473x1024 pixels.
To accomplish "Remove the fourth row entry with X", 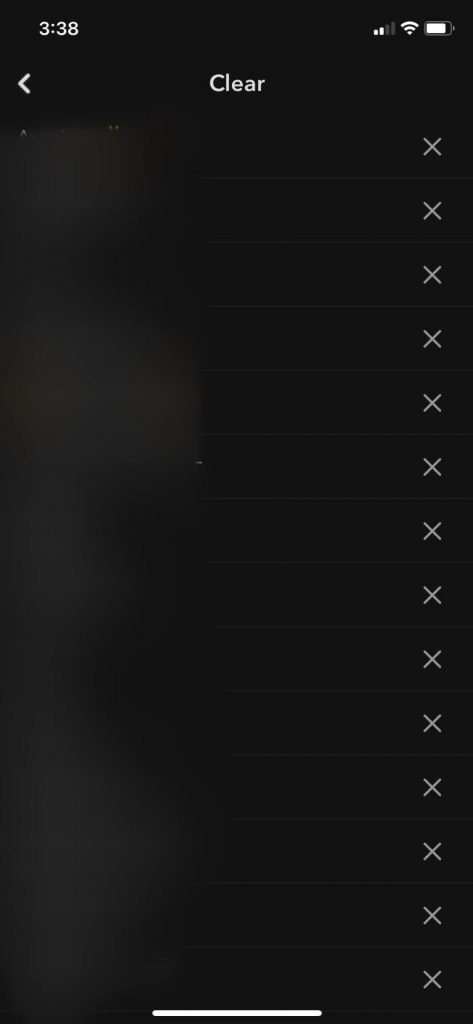I will tap(432, 339).
